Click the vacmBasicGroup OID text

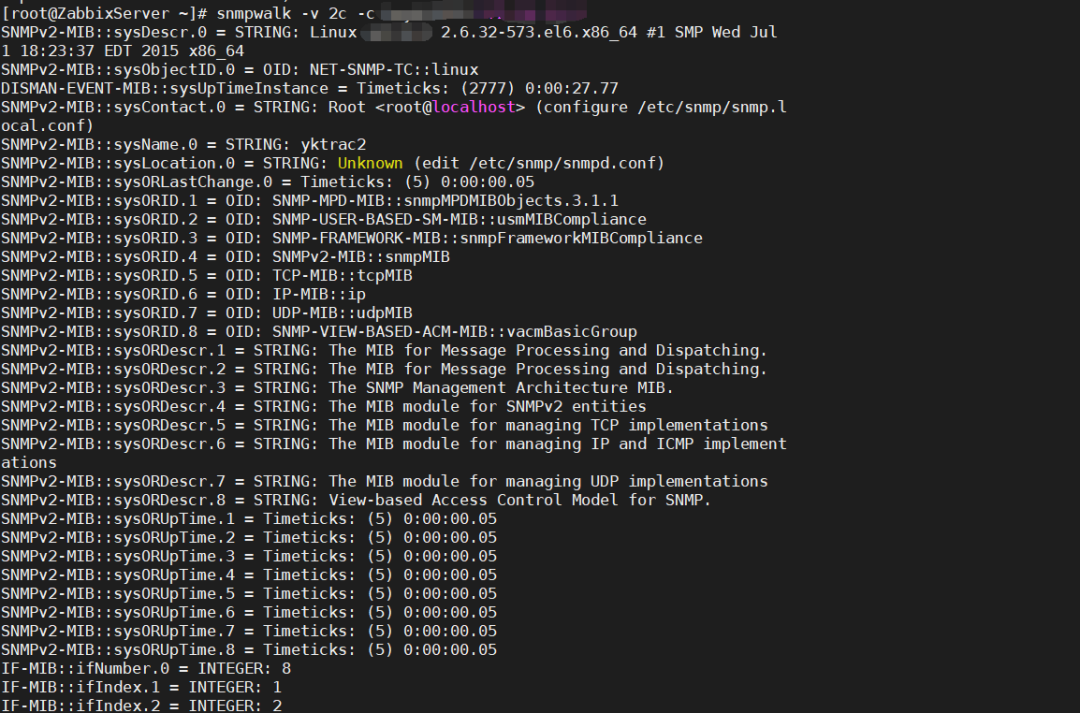tap(572, 331)
